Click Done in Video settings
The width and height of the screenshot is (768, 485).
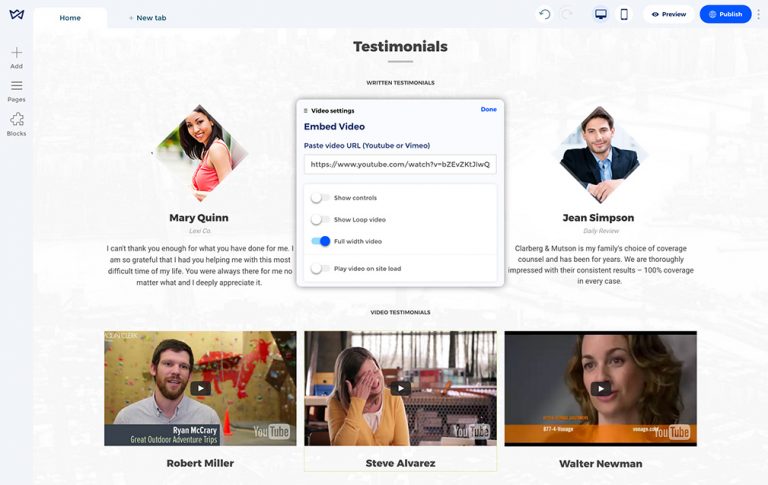click(x=488, y=109)
